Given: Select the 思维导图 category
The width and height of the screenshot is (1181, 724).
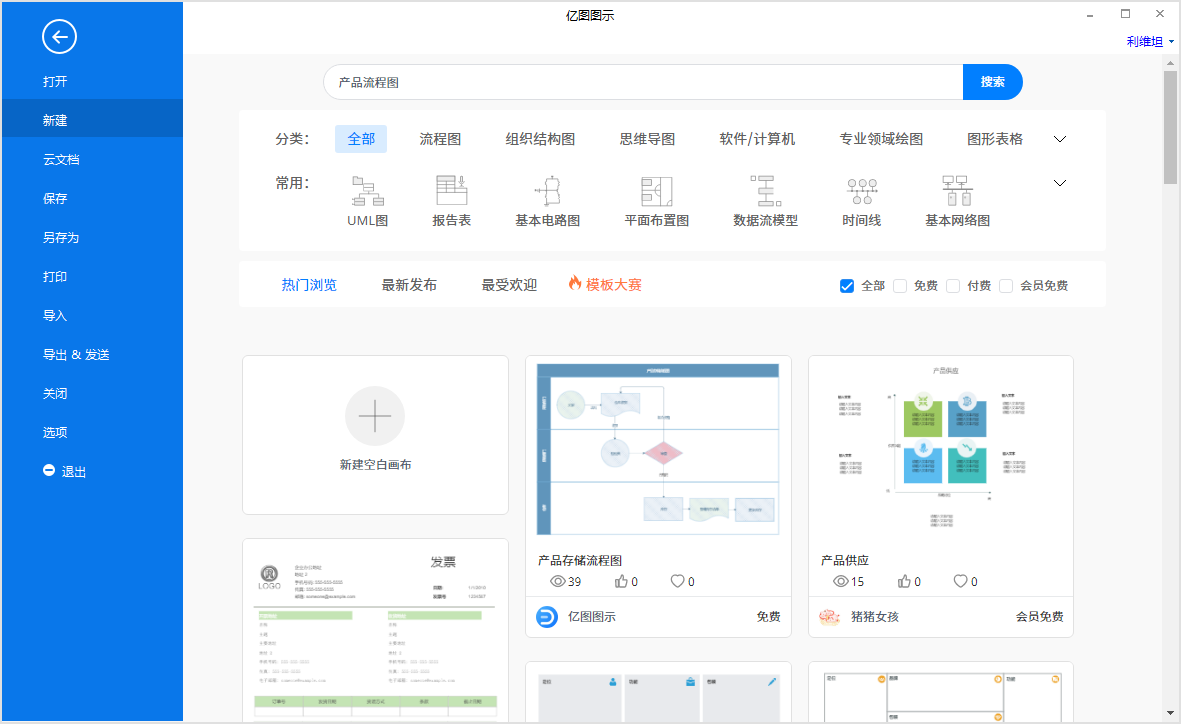Looking at the screenshot, I should pos(647,139).
